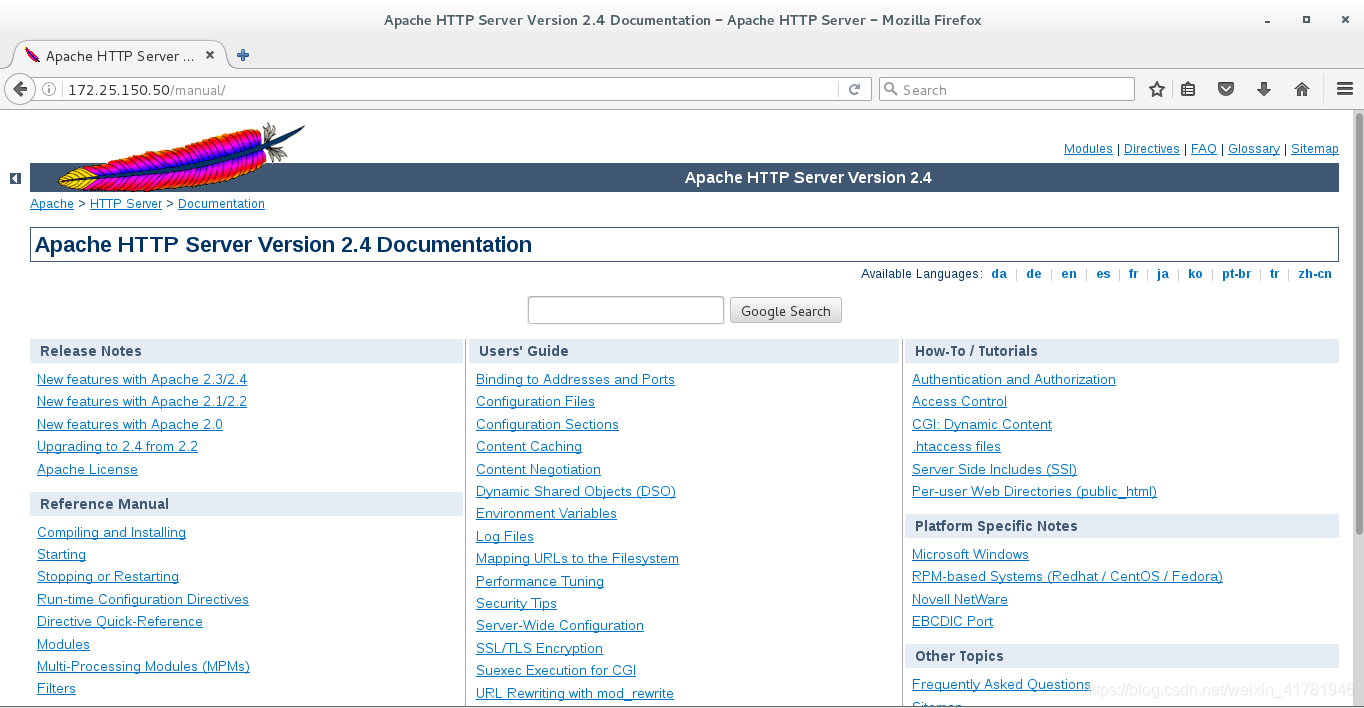This screenshot has width=1364, height=708.
Task: Open the Glossary link in header
Action: coord(1254,149)
